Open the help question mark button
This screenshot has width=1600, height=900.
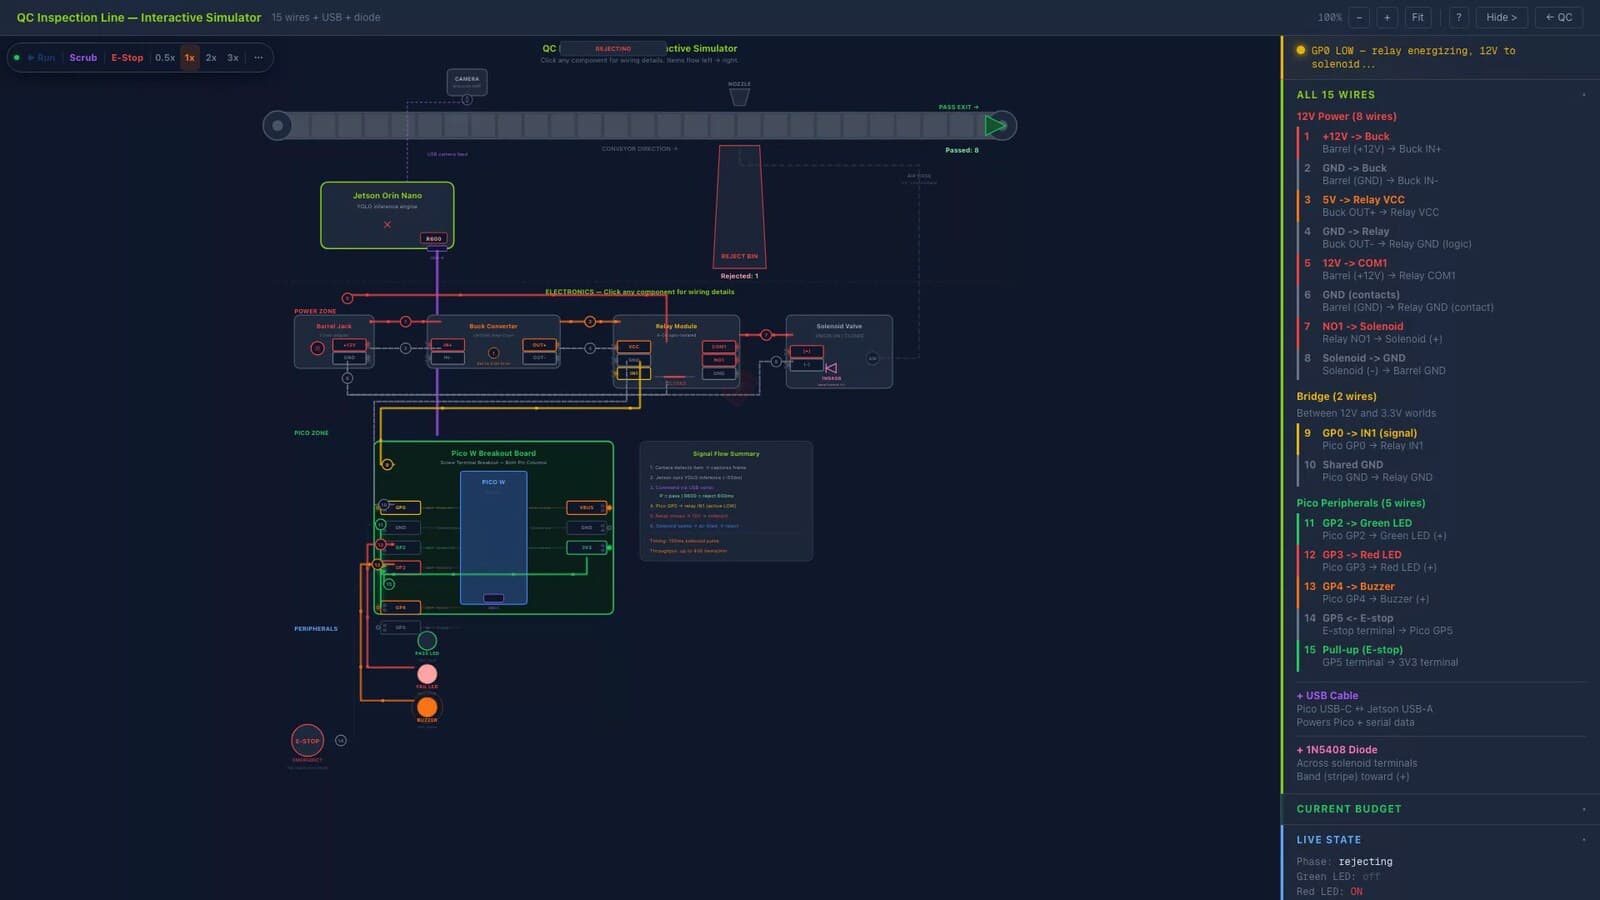tap(1458, 17)
